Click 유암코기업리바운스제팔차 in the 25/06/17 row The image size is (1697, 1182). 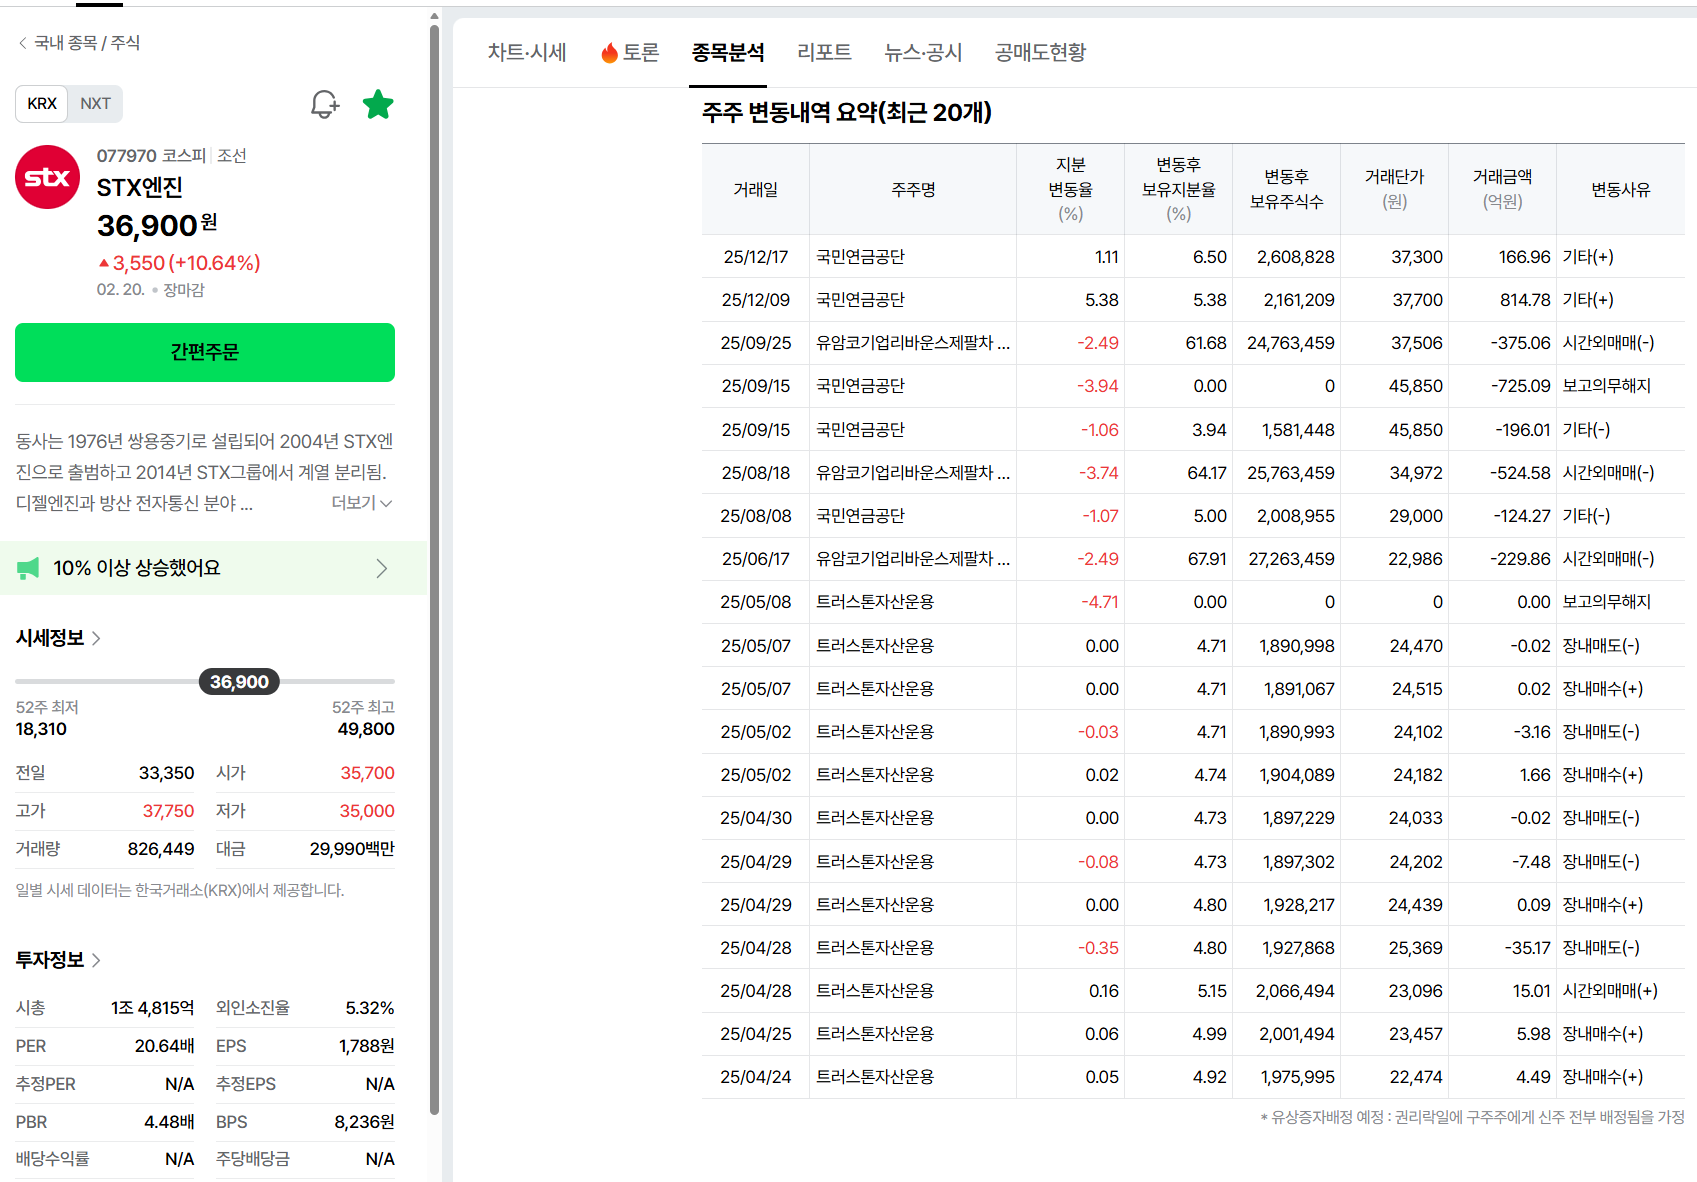(913, 559)
